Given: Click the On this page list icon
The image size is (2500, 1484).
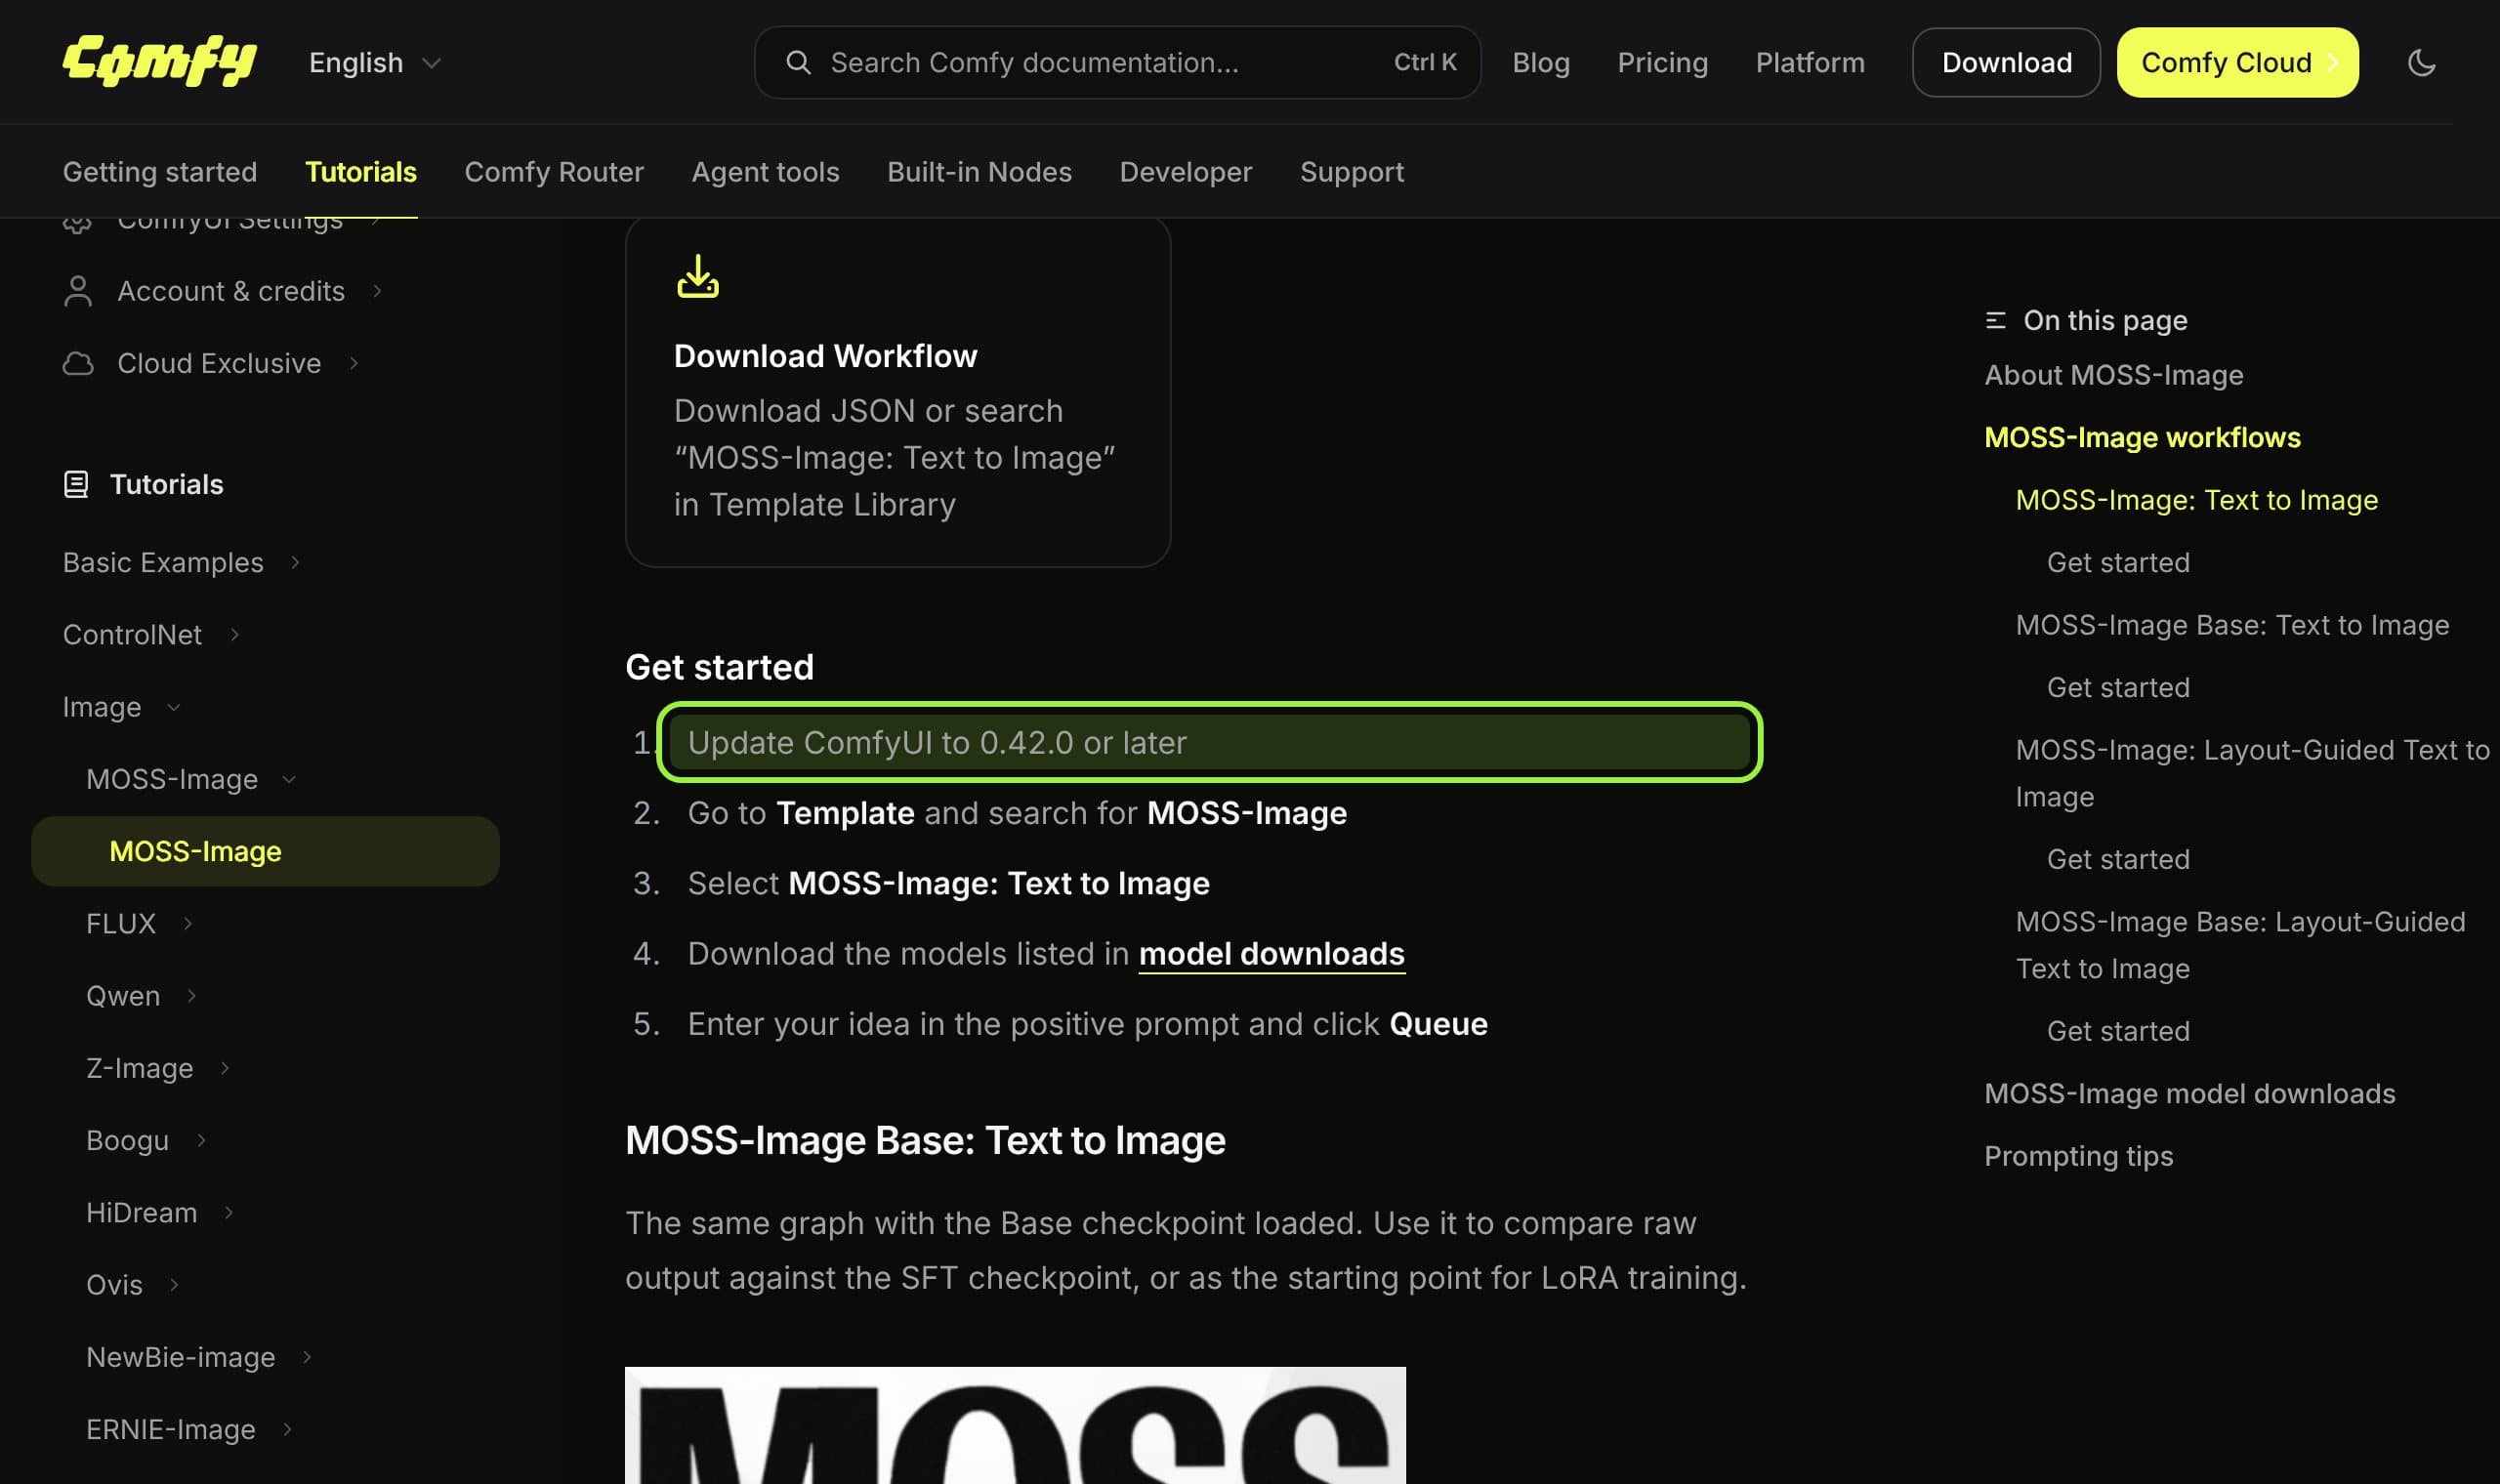Looking at the screenshot, I should tap(1995, 320).
